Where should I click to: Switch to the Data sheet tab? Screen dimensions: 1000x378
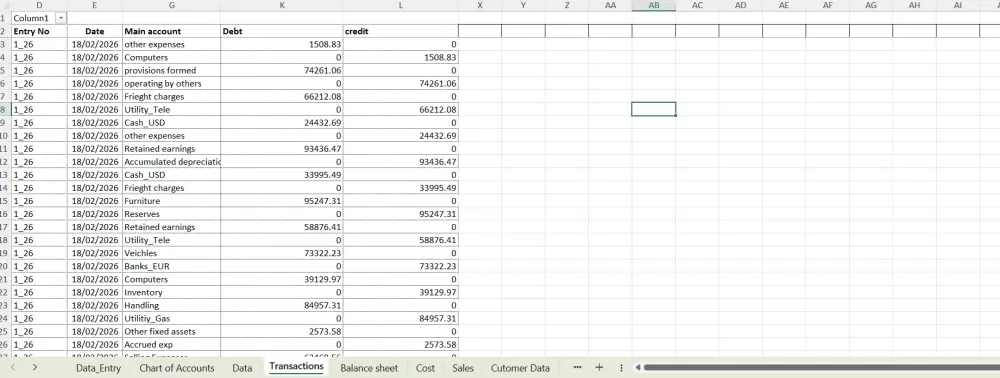coord(242,368)
